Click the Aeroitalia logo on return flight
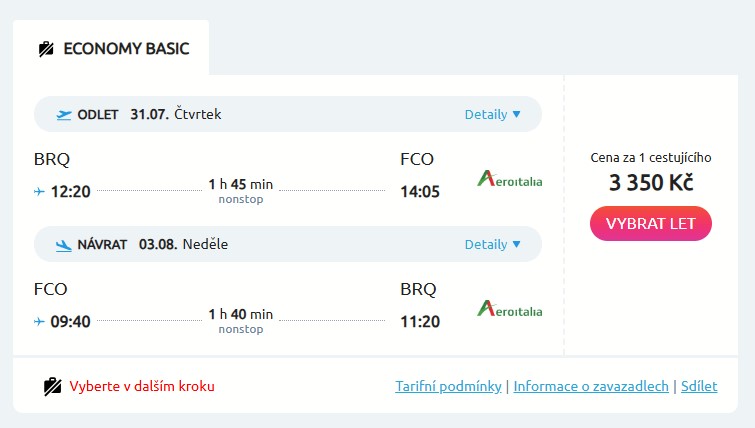Viewport: 755px width, 428px height. 510,310
